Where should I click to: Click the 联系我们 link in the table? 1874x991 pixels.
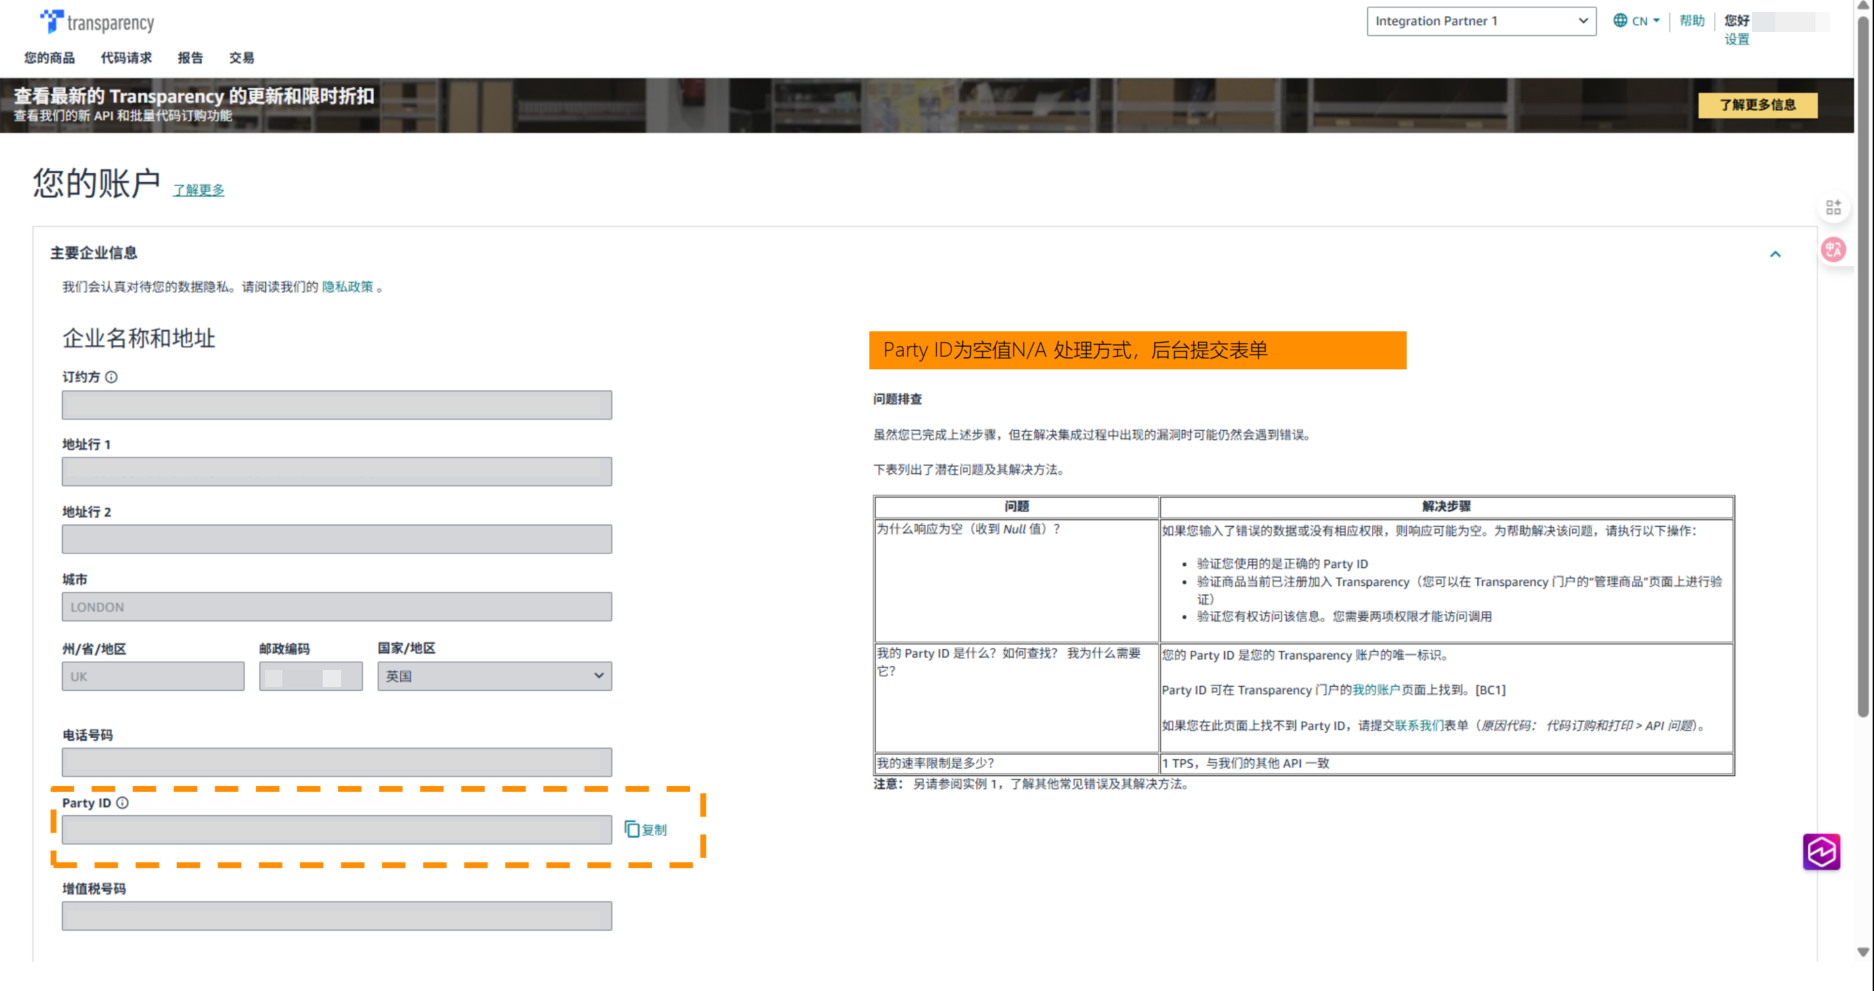(1419, 725)
